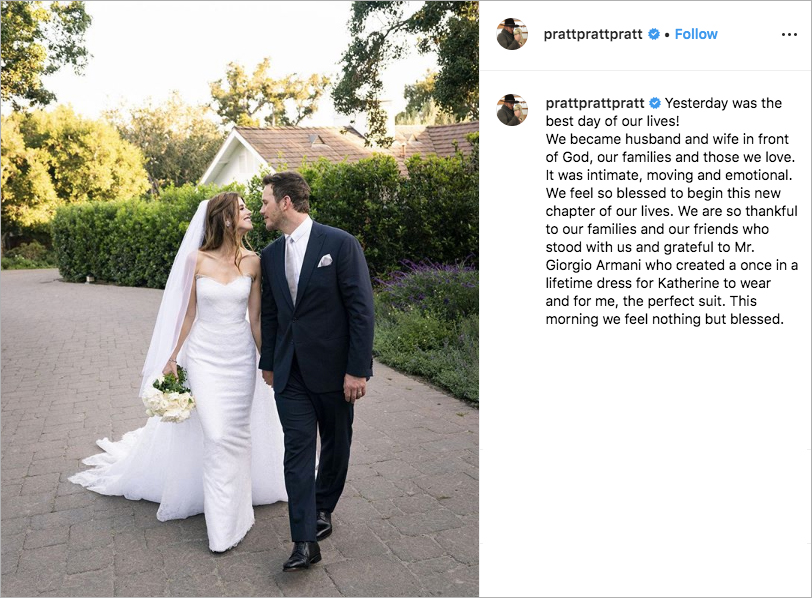
Task: Click the groom's black dress shoe
Action: (302, 556)
